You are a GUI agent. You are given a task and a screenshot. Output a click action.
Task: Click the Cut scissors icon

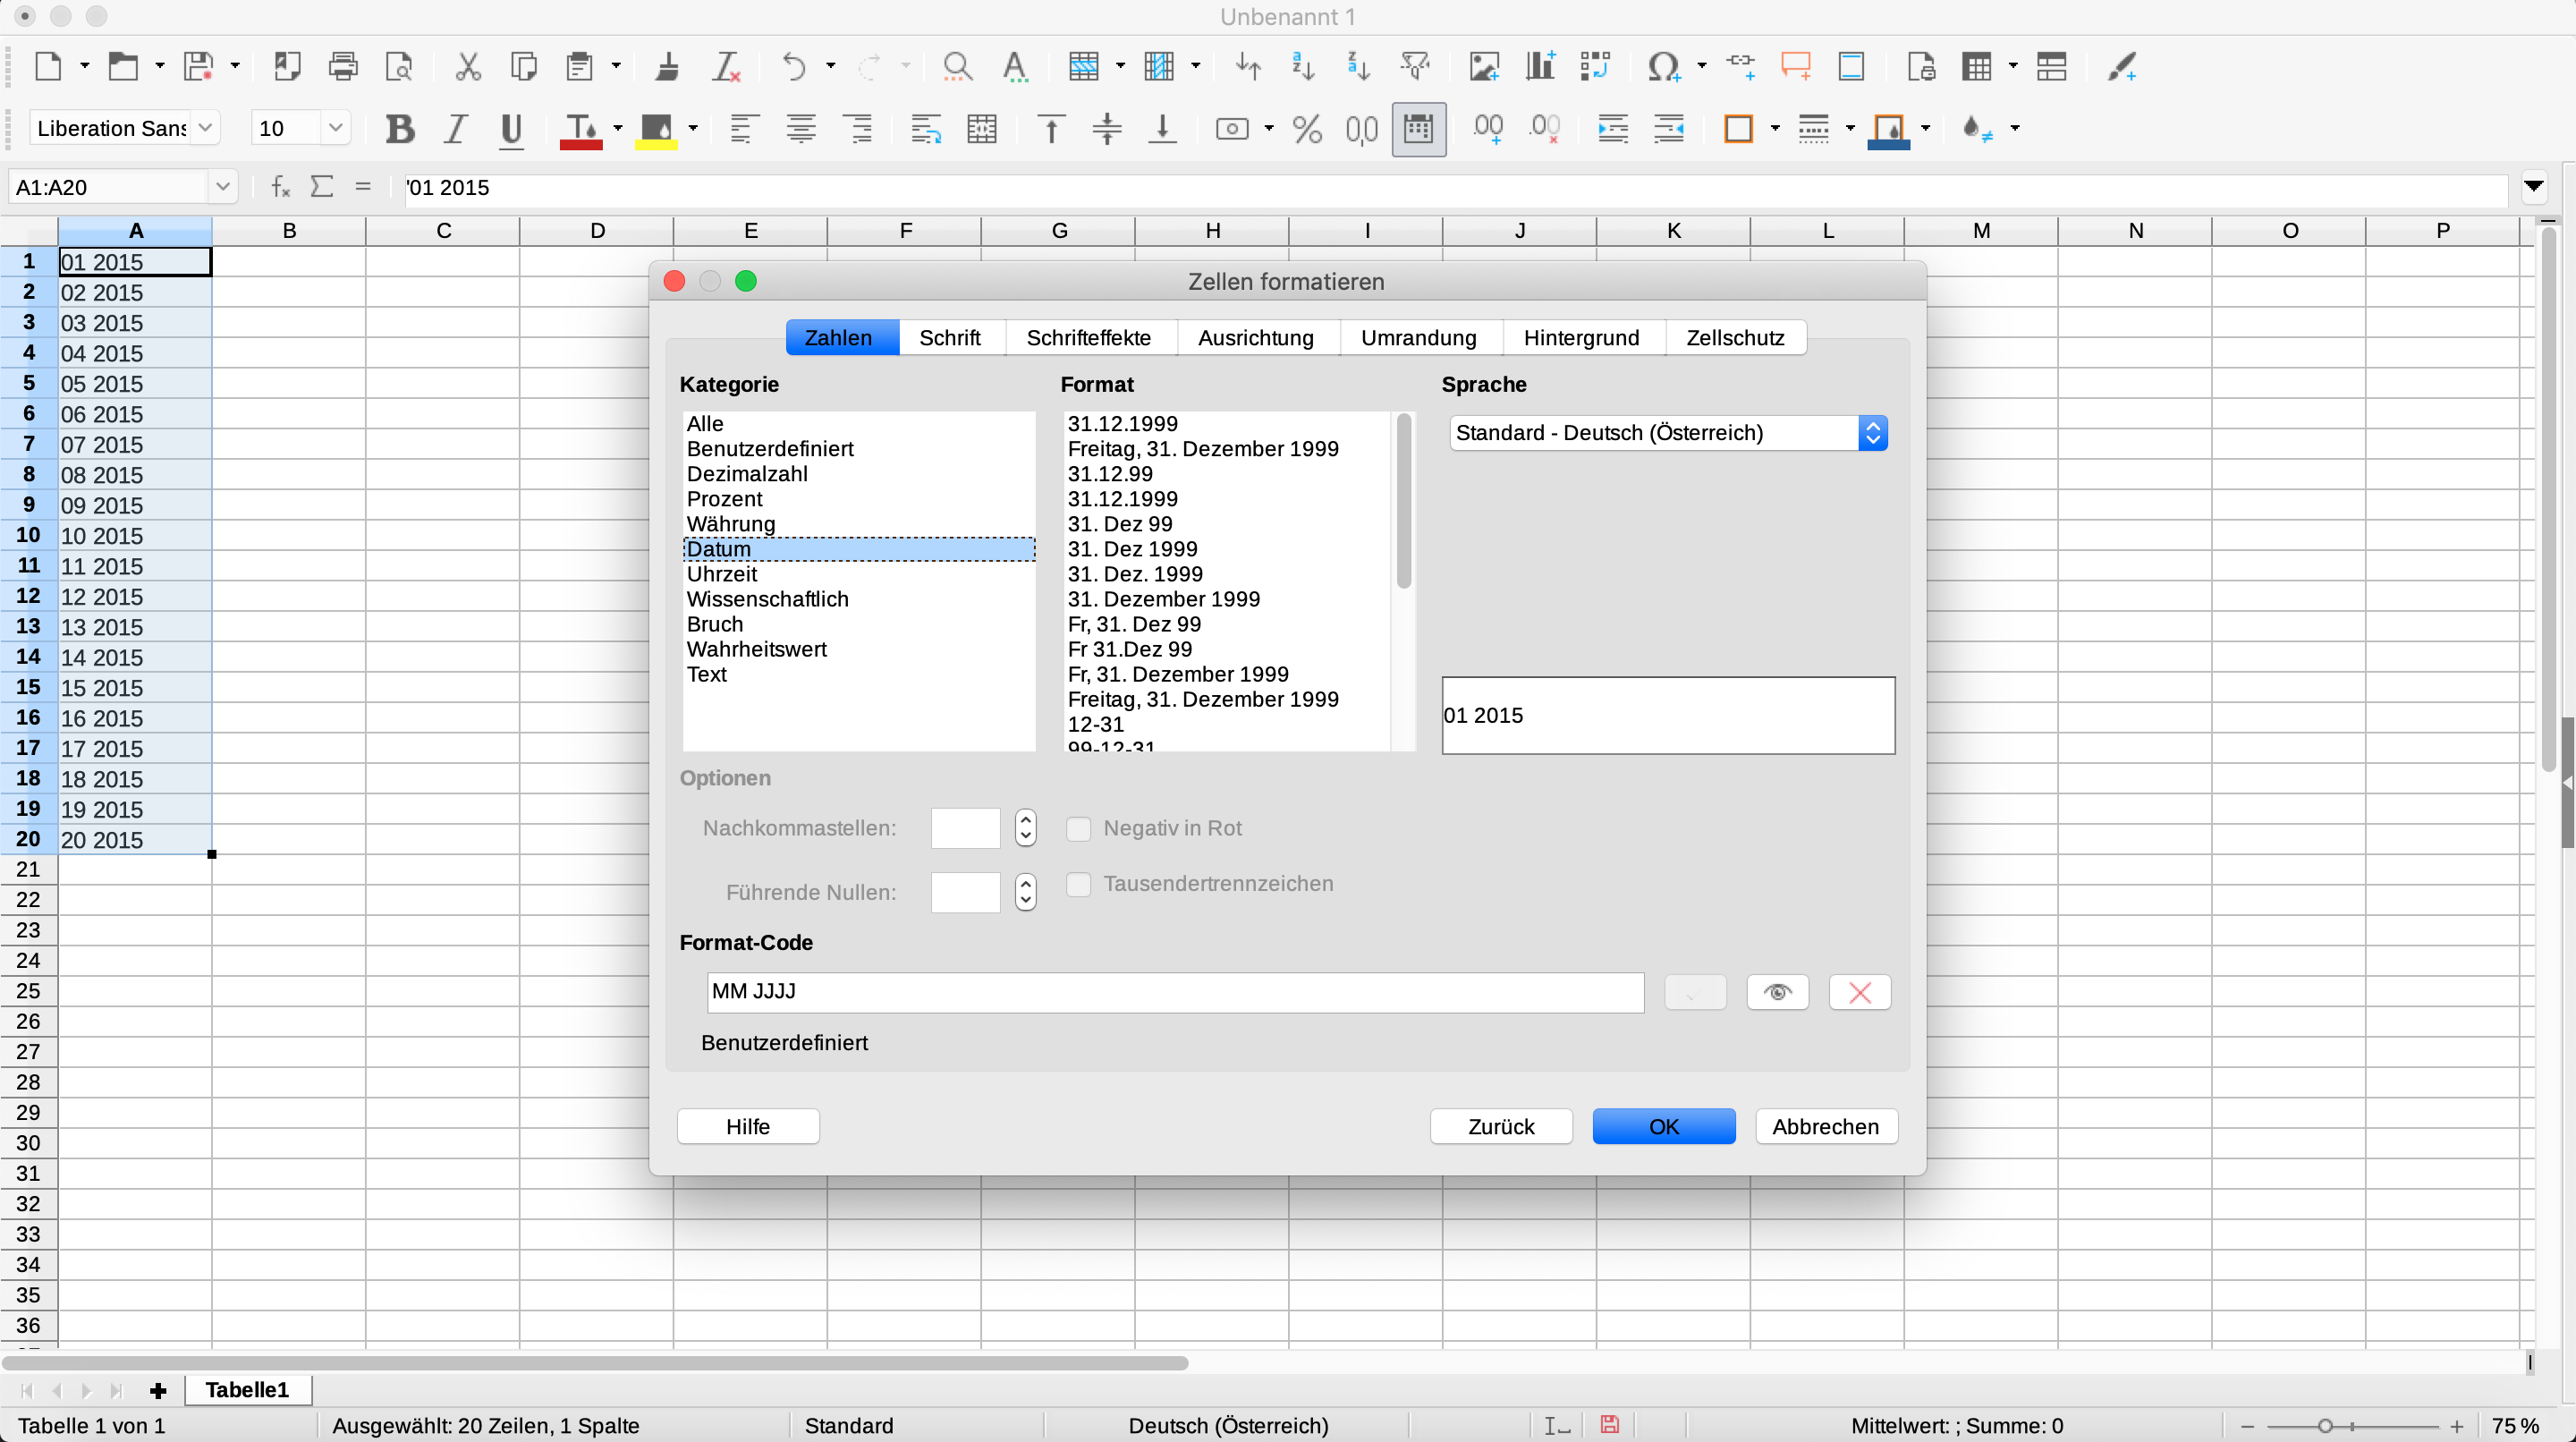click(x=468, y=67)
